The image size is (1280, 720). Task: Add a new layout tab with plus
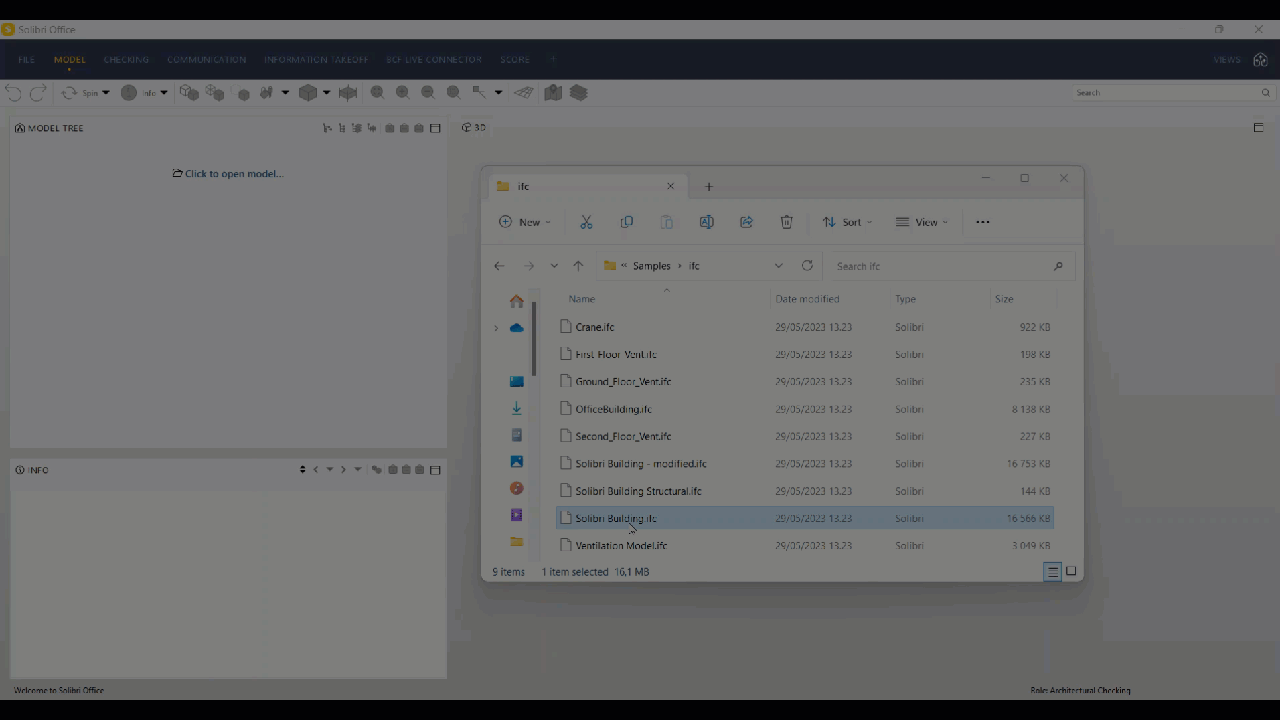click(552, 60)
